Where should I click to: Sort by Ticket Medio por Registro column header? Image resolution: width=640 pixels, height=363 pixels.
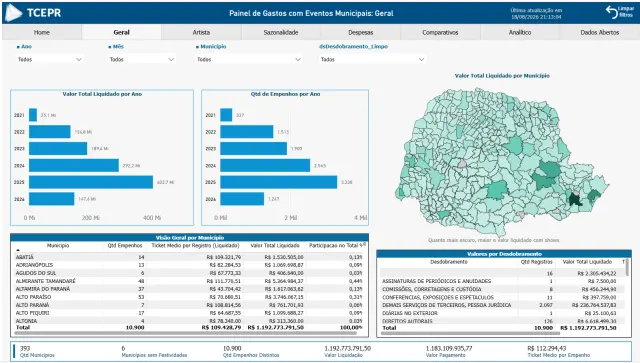[195, 246]
